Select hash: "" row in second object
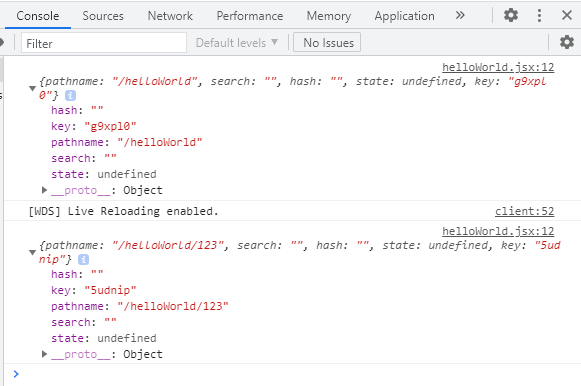The width and height of the screenshot is (581, 386). [77, 274]
